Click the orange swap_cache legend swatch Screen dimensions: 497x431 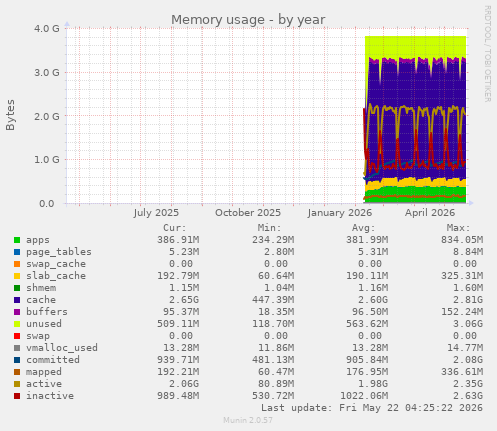pos(17,264)
